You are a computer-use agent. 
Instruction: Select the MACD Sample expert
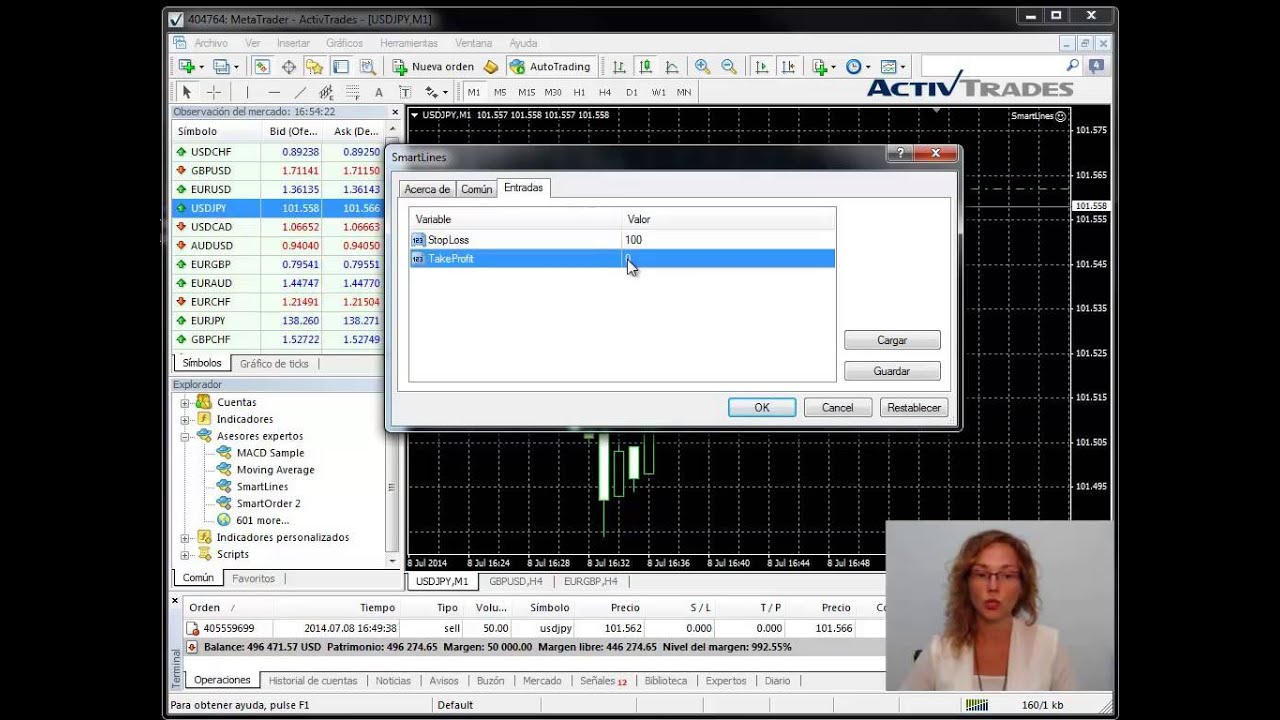270,453
